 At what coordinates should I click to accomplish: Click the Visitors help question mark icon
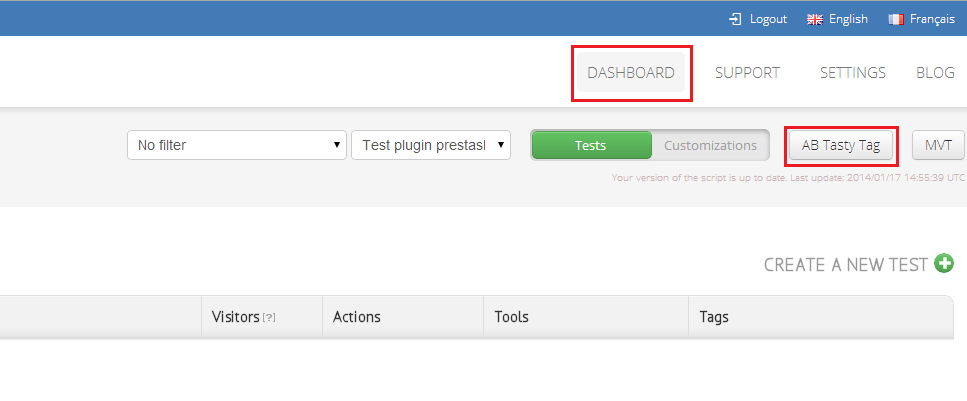tap(269, 318)
